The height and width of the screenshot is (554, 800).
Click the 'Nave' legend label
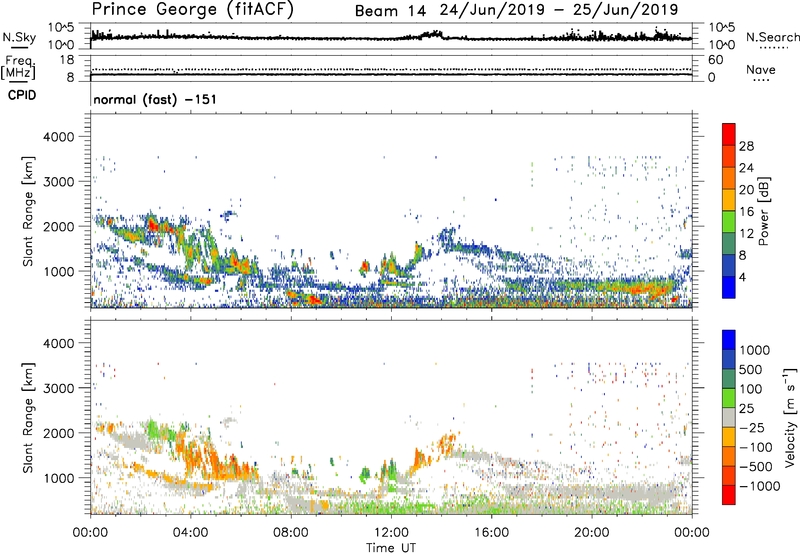click(761, 70)
